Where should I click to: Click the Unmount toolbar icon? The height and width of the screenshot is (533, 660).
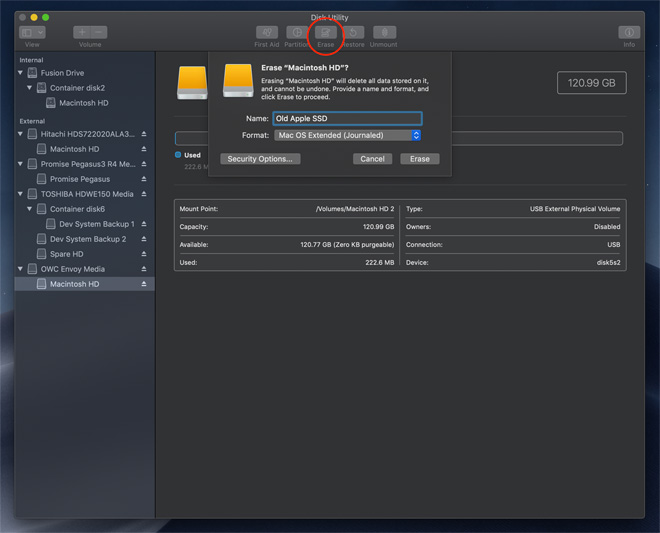click(x=384, y=32)
